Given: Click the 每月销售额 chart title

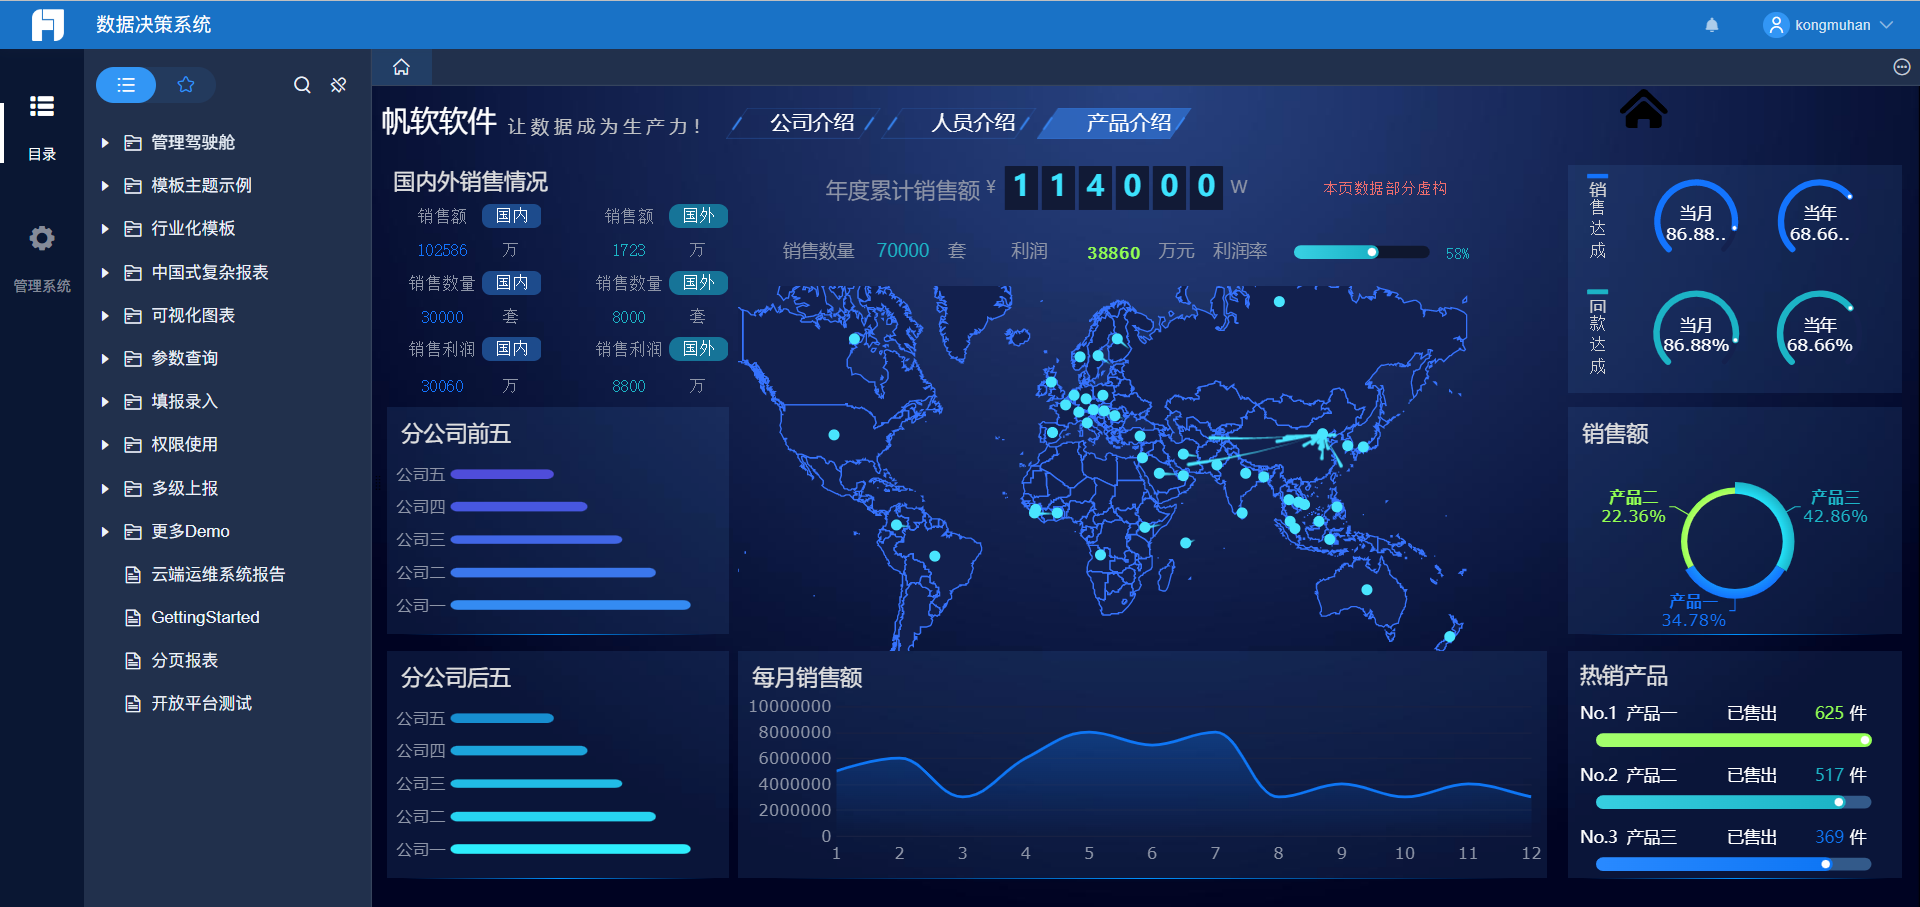Looking at the screenshot, I should tap(807, 677).
